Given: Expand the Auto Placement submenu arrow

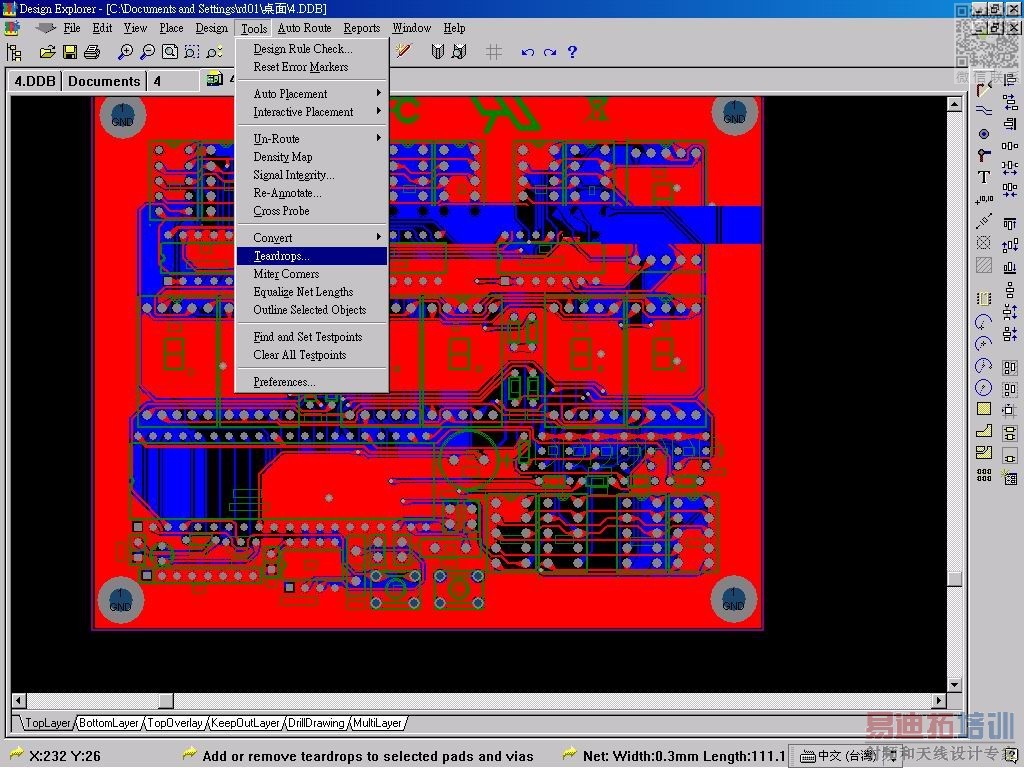Looking at the screenshot, I should (x=378, y=93).
